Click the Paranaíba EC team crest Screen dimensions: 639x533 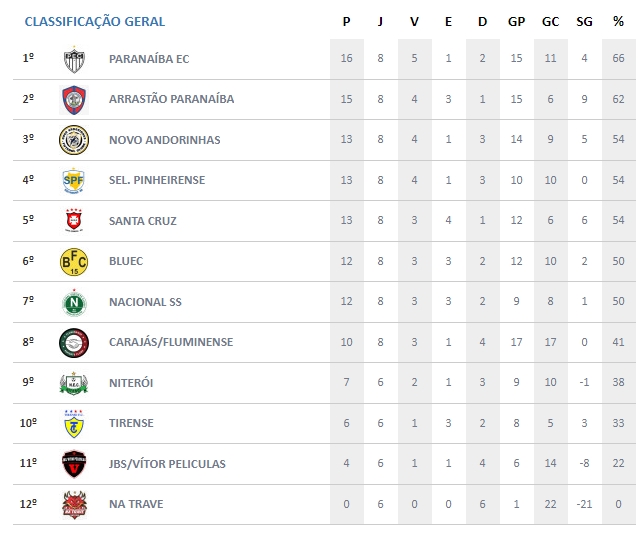[74, 59]
